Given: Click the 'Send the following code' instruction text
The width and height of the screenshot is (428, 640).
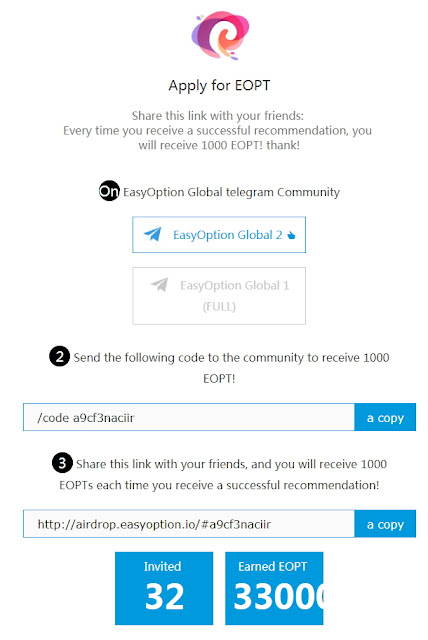Looking at the screenshot, I should pyautogui.click(x=231, y=368).
